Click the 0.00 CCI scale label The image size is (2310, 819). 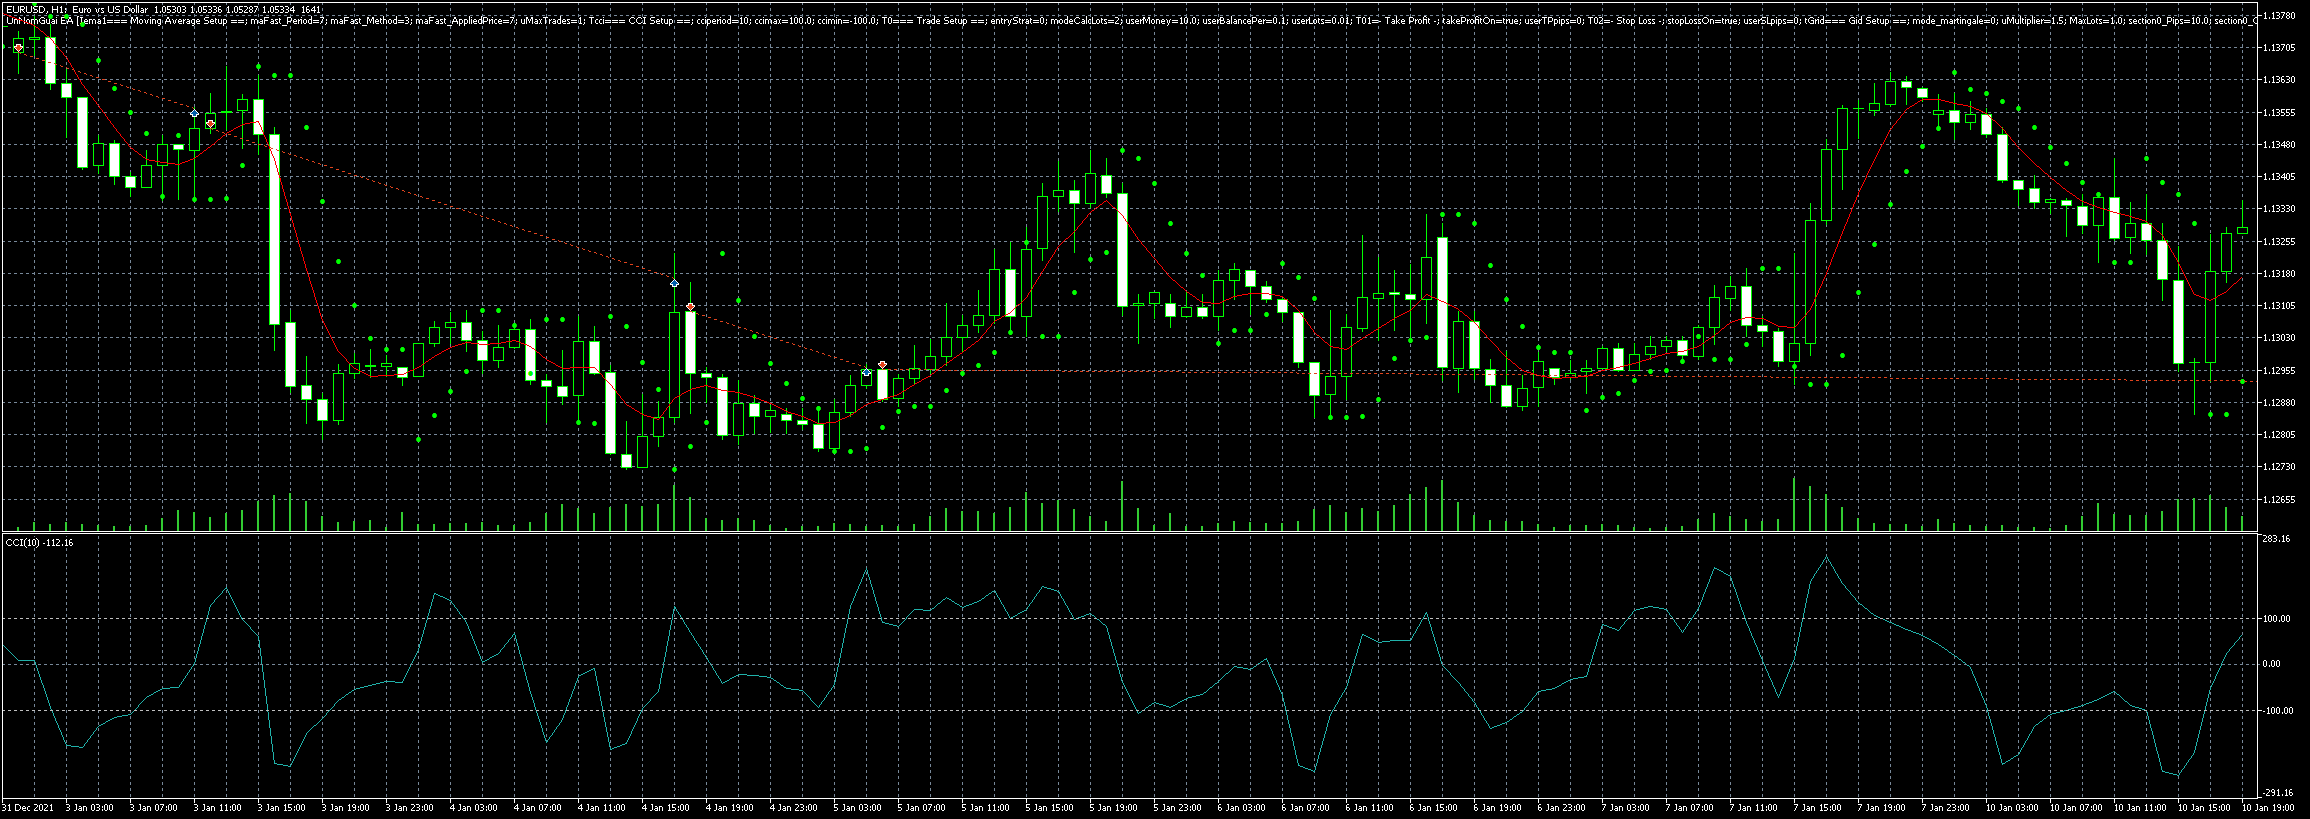point(2271,664)
